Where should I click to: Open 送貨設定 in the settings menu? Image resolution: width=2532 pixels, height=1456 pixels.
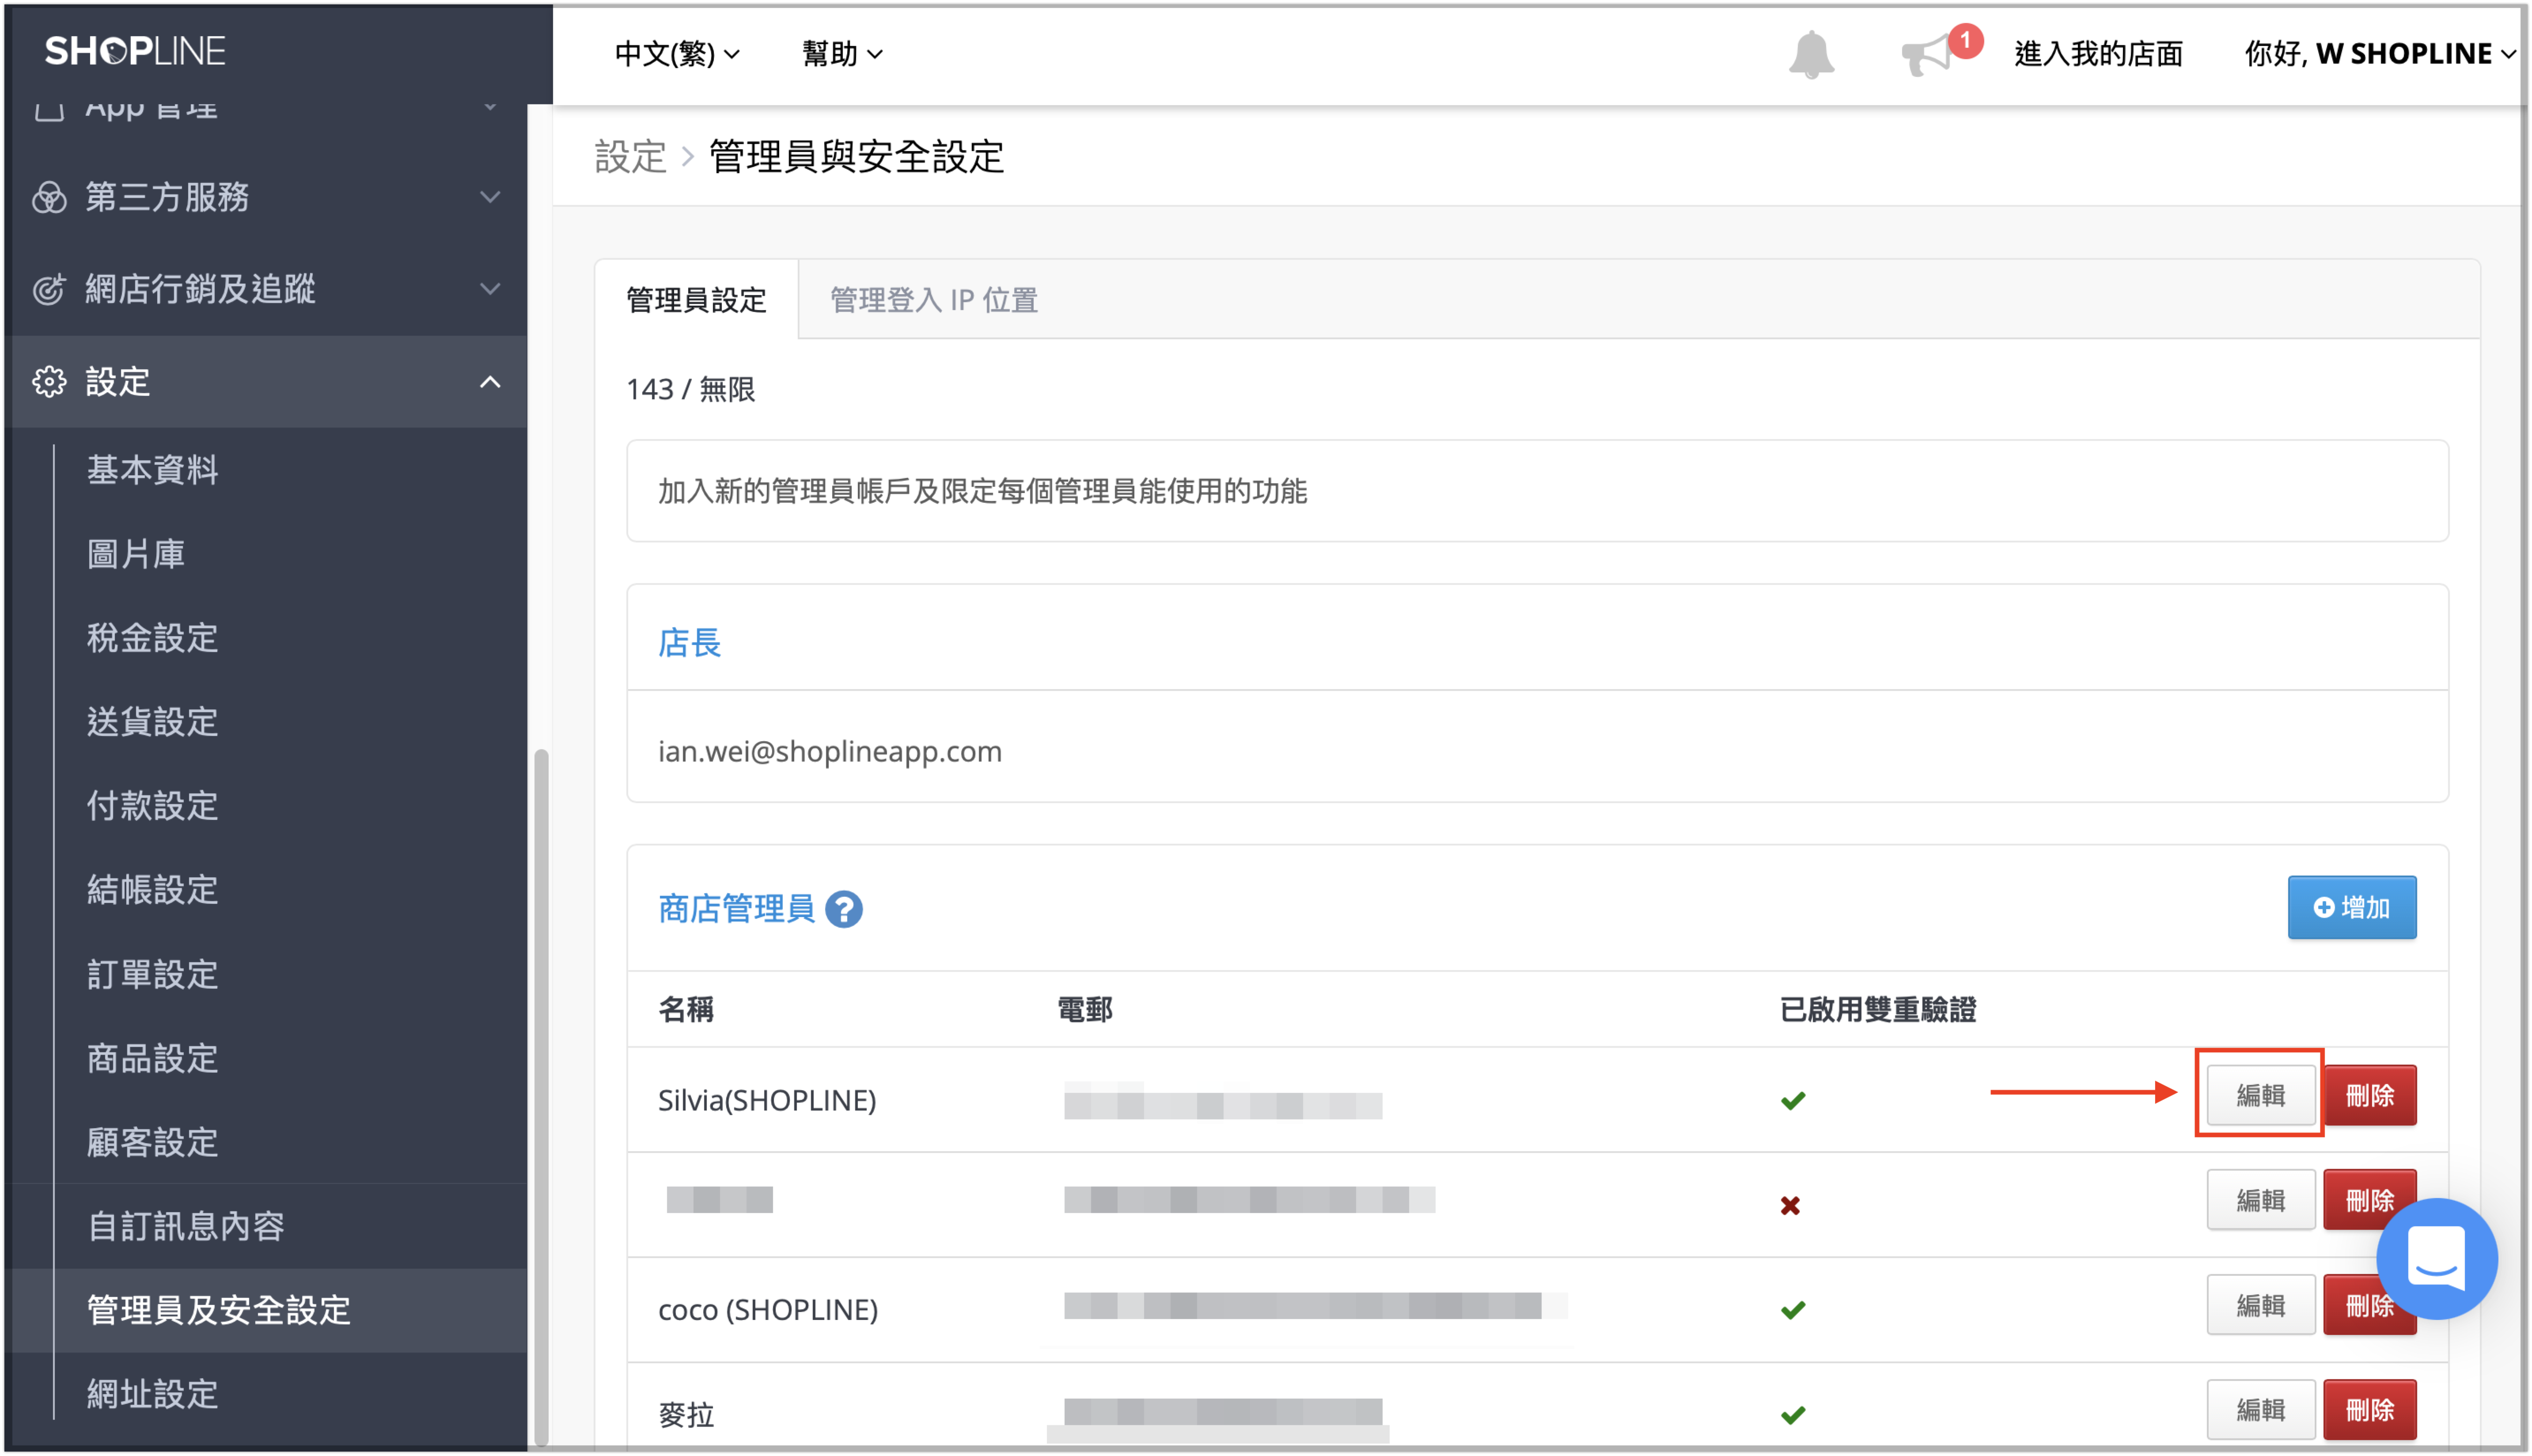pyautogui.click(x=152, y=722)
